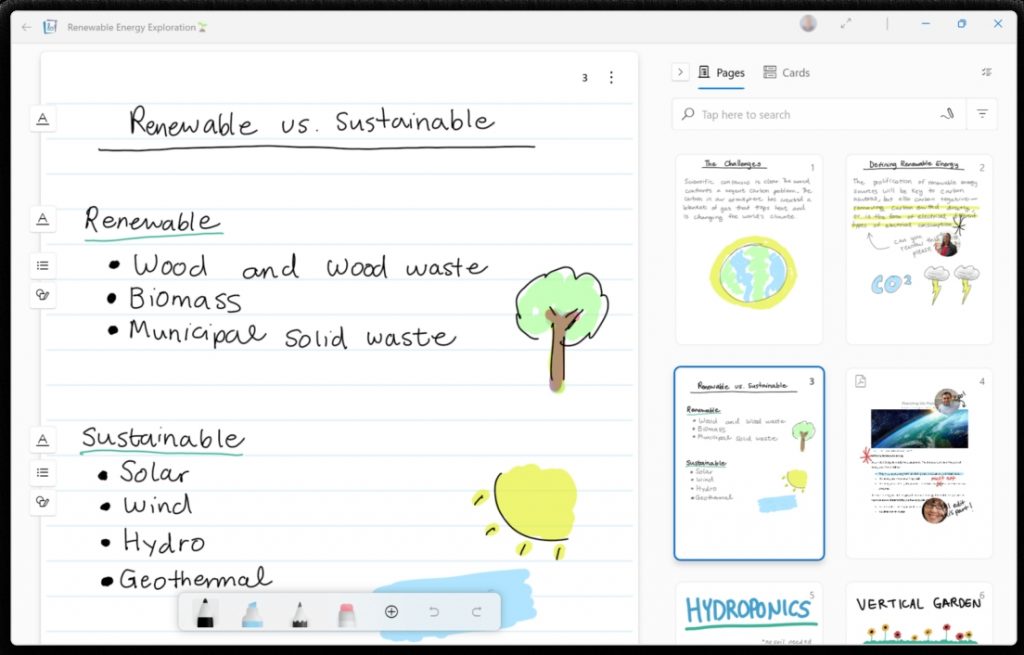Open the Hydroponics page thumbnail

748,612
